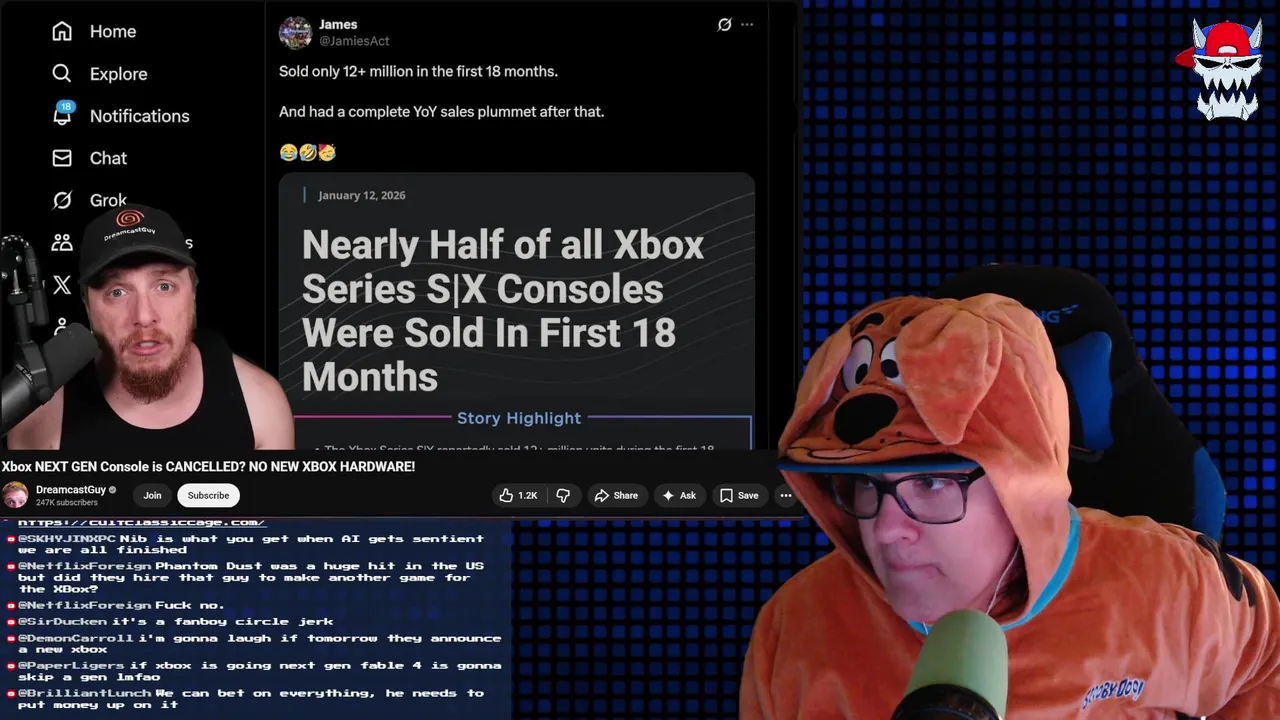Image resolution: width=1280 pixels, height=720 pixels.
Task: Click the Grok explain icon on post
Action: [724, 25]
